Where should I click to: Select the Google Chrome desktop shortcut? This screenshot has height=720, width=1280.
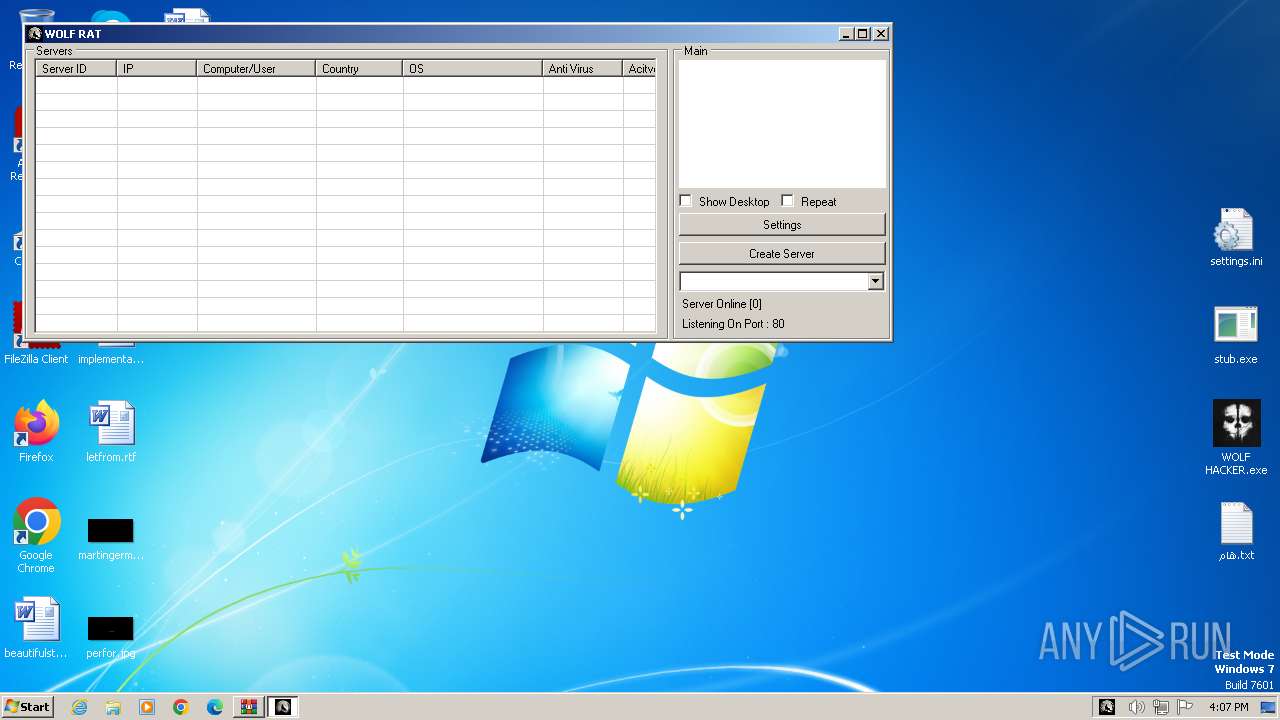coord(36,535)
